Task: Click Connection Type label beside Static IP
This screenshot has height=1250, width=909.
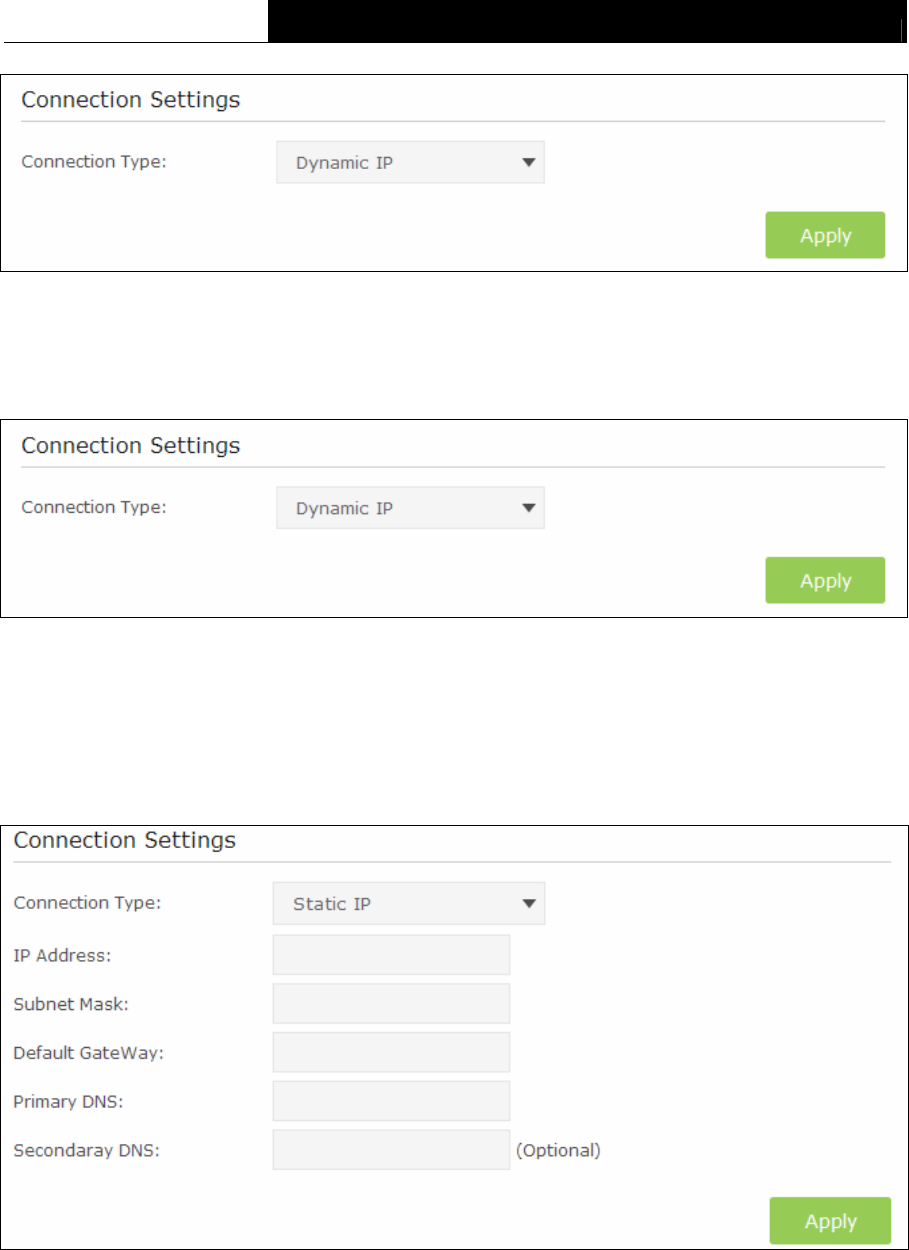Action: pos(86,903)
